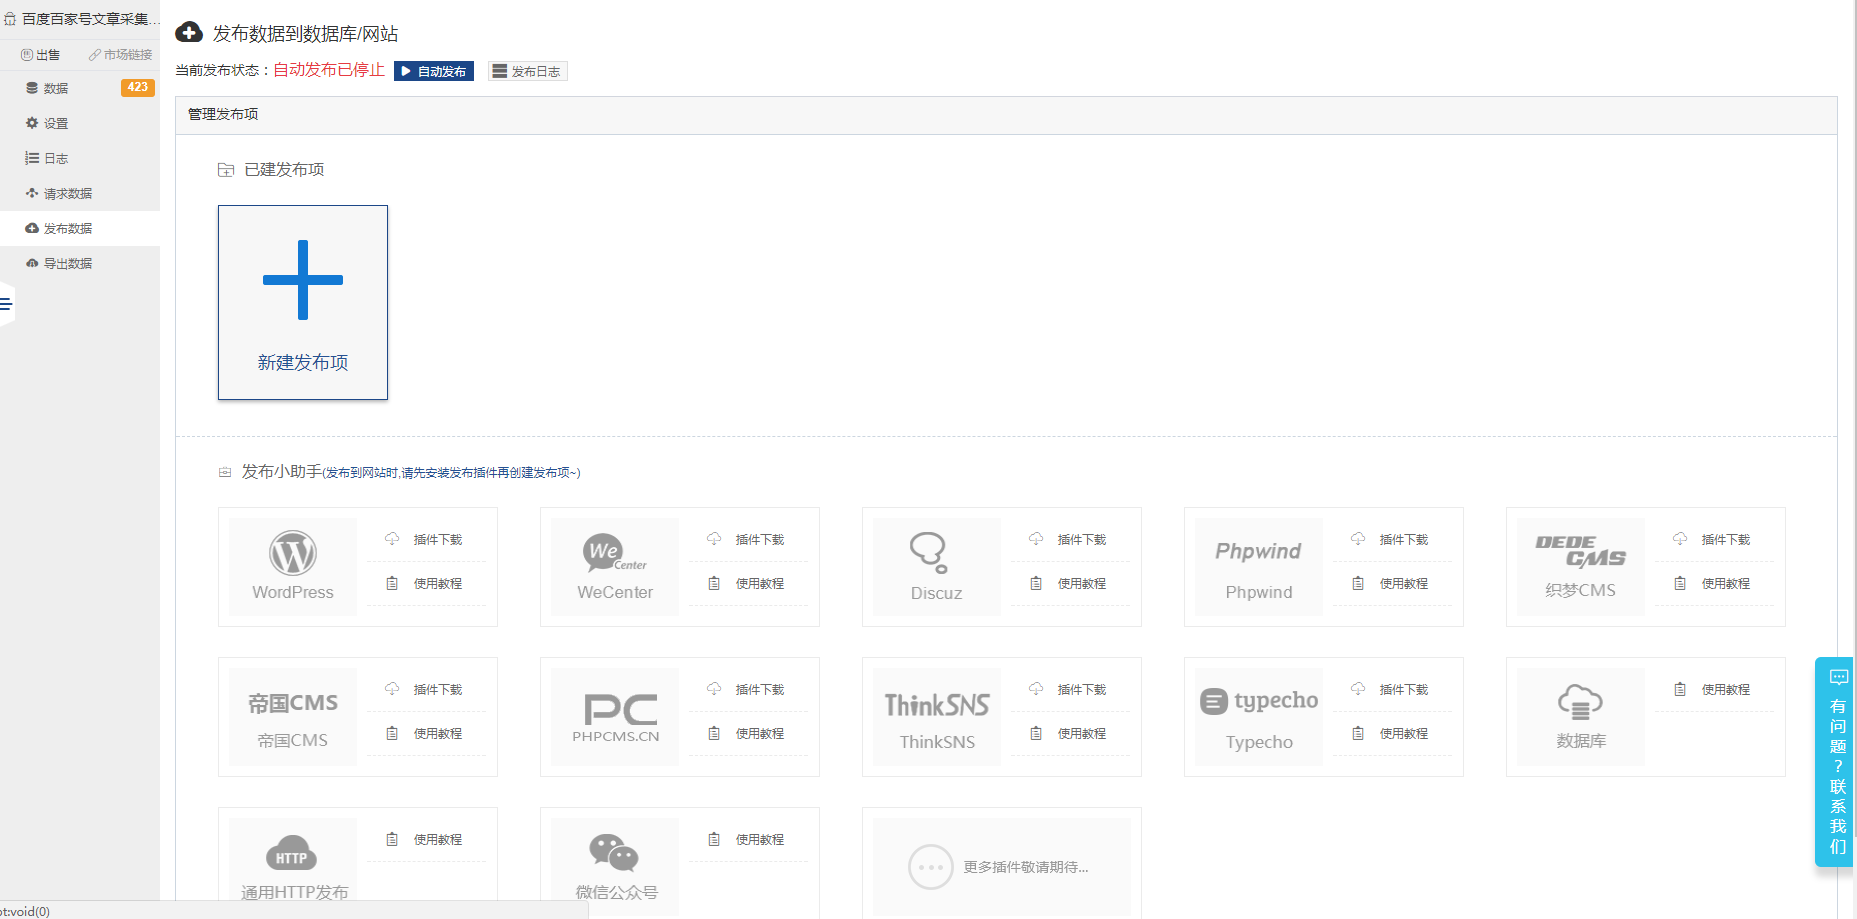The height and width of the screenshot is (919, 1857).
Task: Click the typecho logo icon
Action: (x=1259, y=701)
